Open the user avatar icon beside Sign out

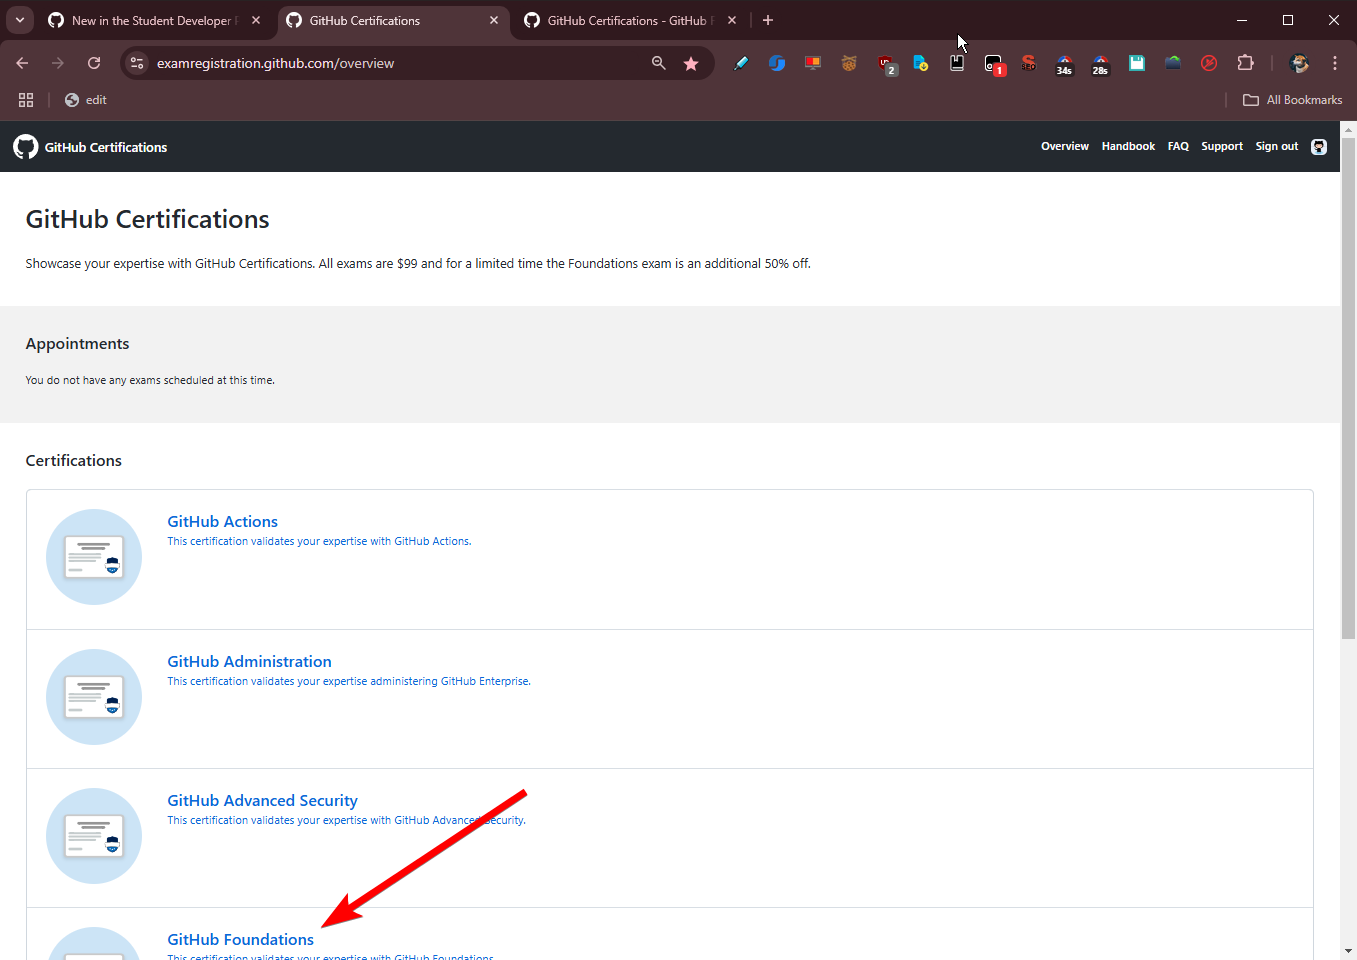pos(1319,147)
